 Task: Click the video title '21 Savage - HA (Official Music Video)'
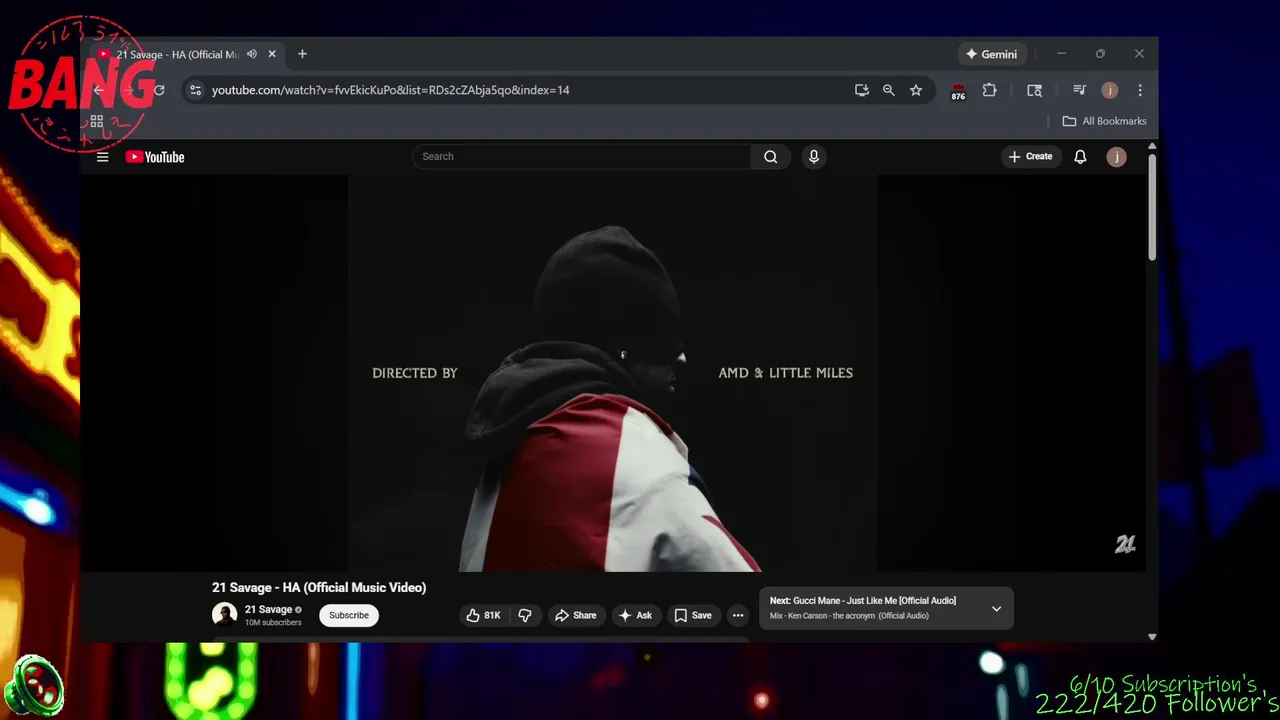(x=319, y=587)
